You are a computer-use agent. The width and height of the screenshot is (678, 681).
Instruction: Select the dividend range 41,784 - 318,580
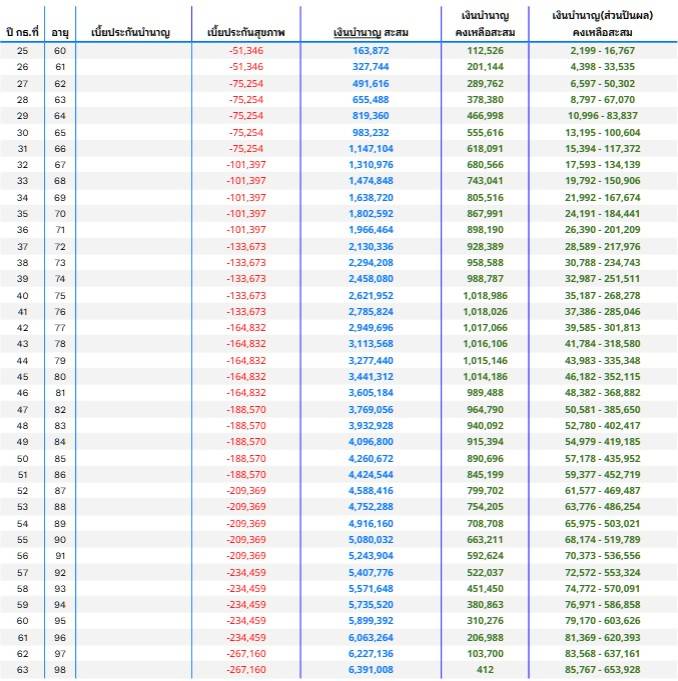[602, 344]
